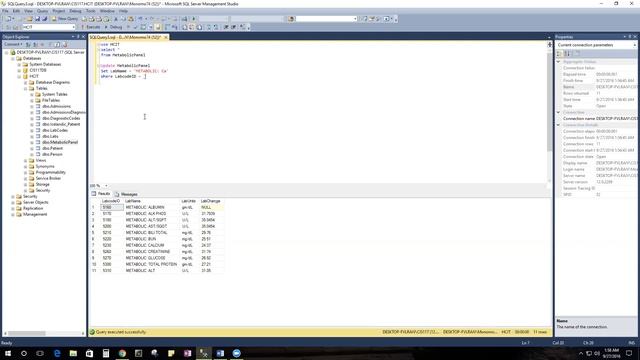Click the NULL cell in LabChange column
This screenshot has height=360, width=640.
(211, 207)
